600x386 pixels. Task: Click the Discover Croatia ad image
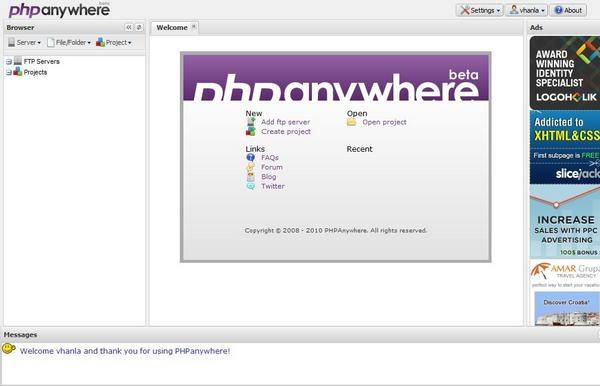coord(567,309)
